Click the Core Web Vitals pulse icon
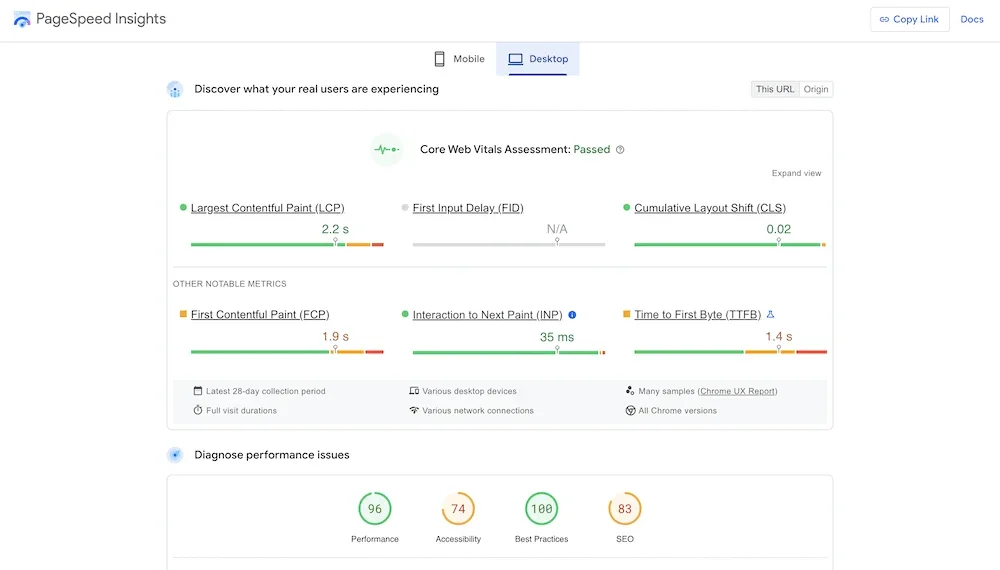The width and height of the screenshot is (1000, 570). click(x=386, y=150)
